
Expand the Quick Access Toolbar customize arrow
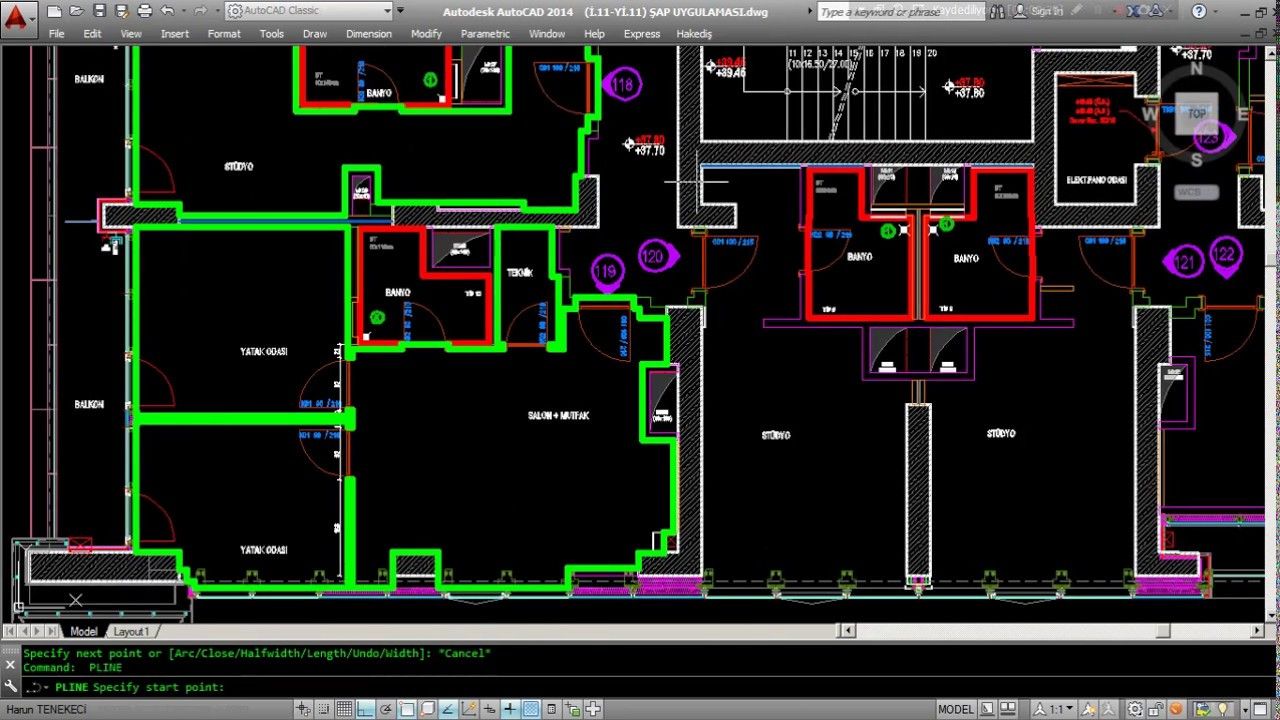point(401,11)
